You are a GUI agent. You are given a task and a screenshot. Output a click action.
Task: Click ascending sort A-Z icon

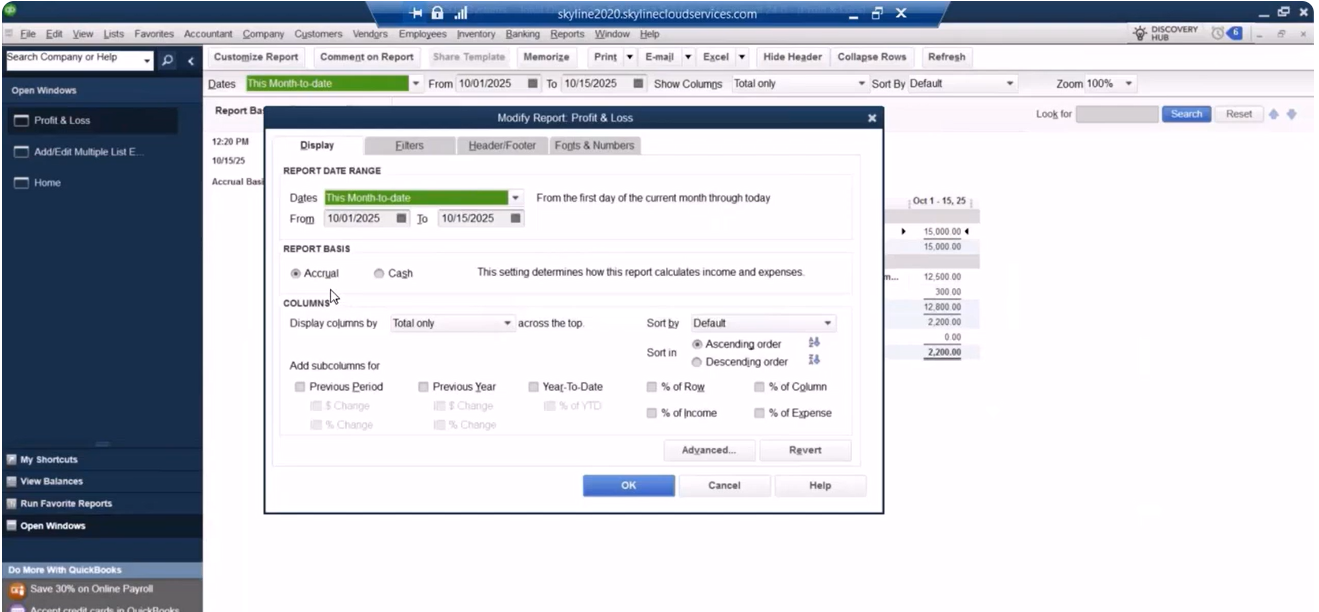[x=814, y=343]
